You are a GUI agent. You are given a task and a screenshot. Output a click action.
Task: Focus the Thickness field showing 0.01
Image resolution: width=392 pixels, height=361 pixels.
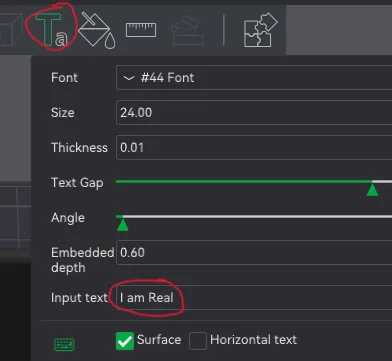(x=254, y=148)
